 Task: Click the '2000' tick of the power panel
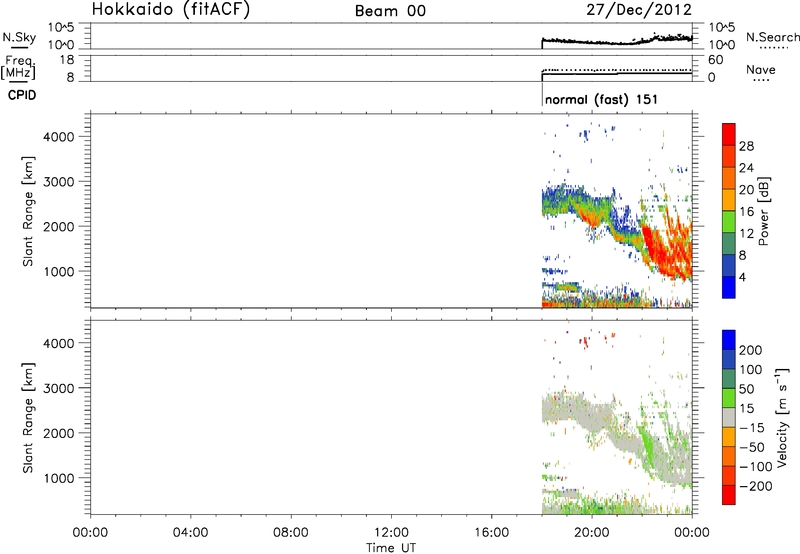[59, 226]
